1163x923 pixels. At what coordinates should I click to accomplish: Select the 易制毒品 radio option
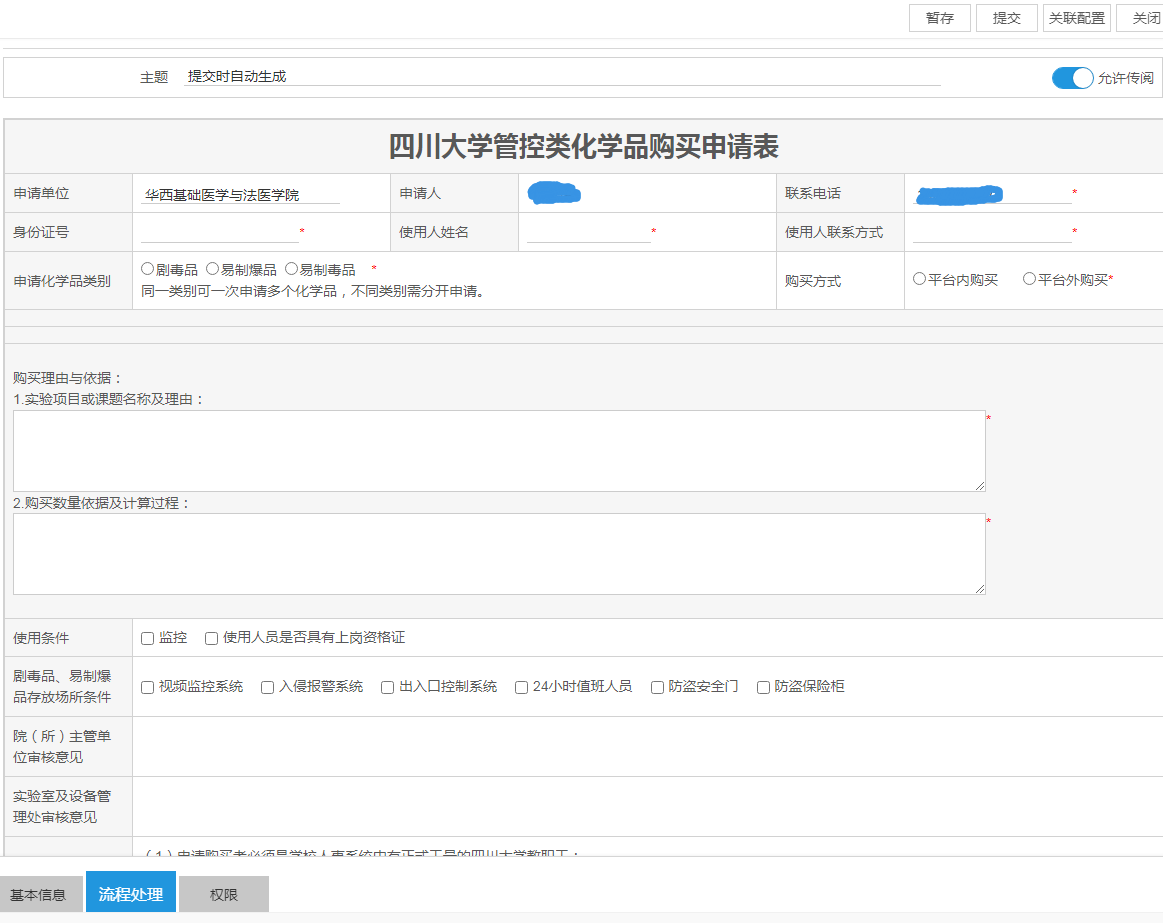[x=291, y=269]
